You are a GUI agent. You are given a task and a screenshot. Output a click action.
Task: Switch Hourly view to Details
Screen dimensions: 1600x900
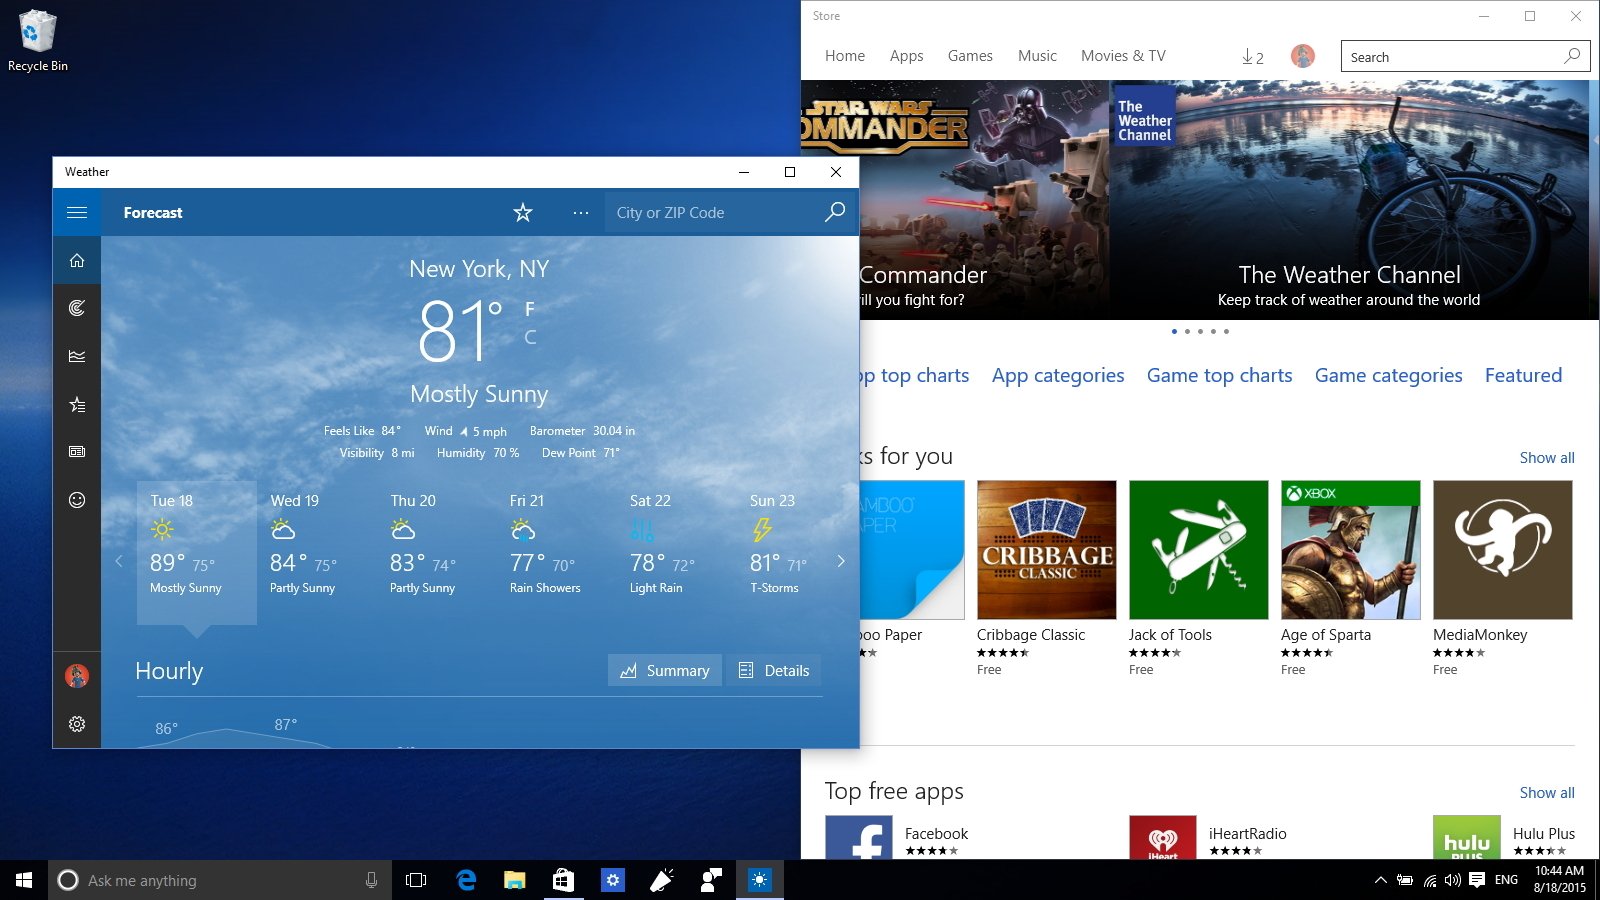click(774, 670)
